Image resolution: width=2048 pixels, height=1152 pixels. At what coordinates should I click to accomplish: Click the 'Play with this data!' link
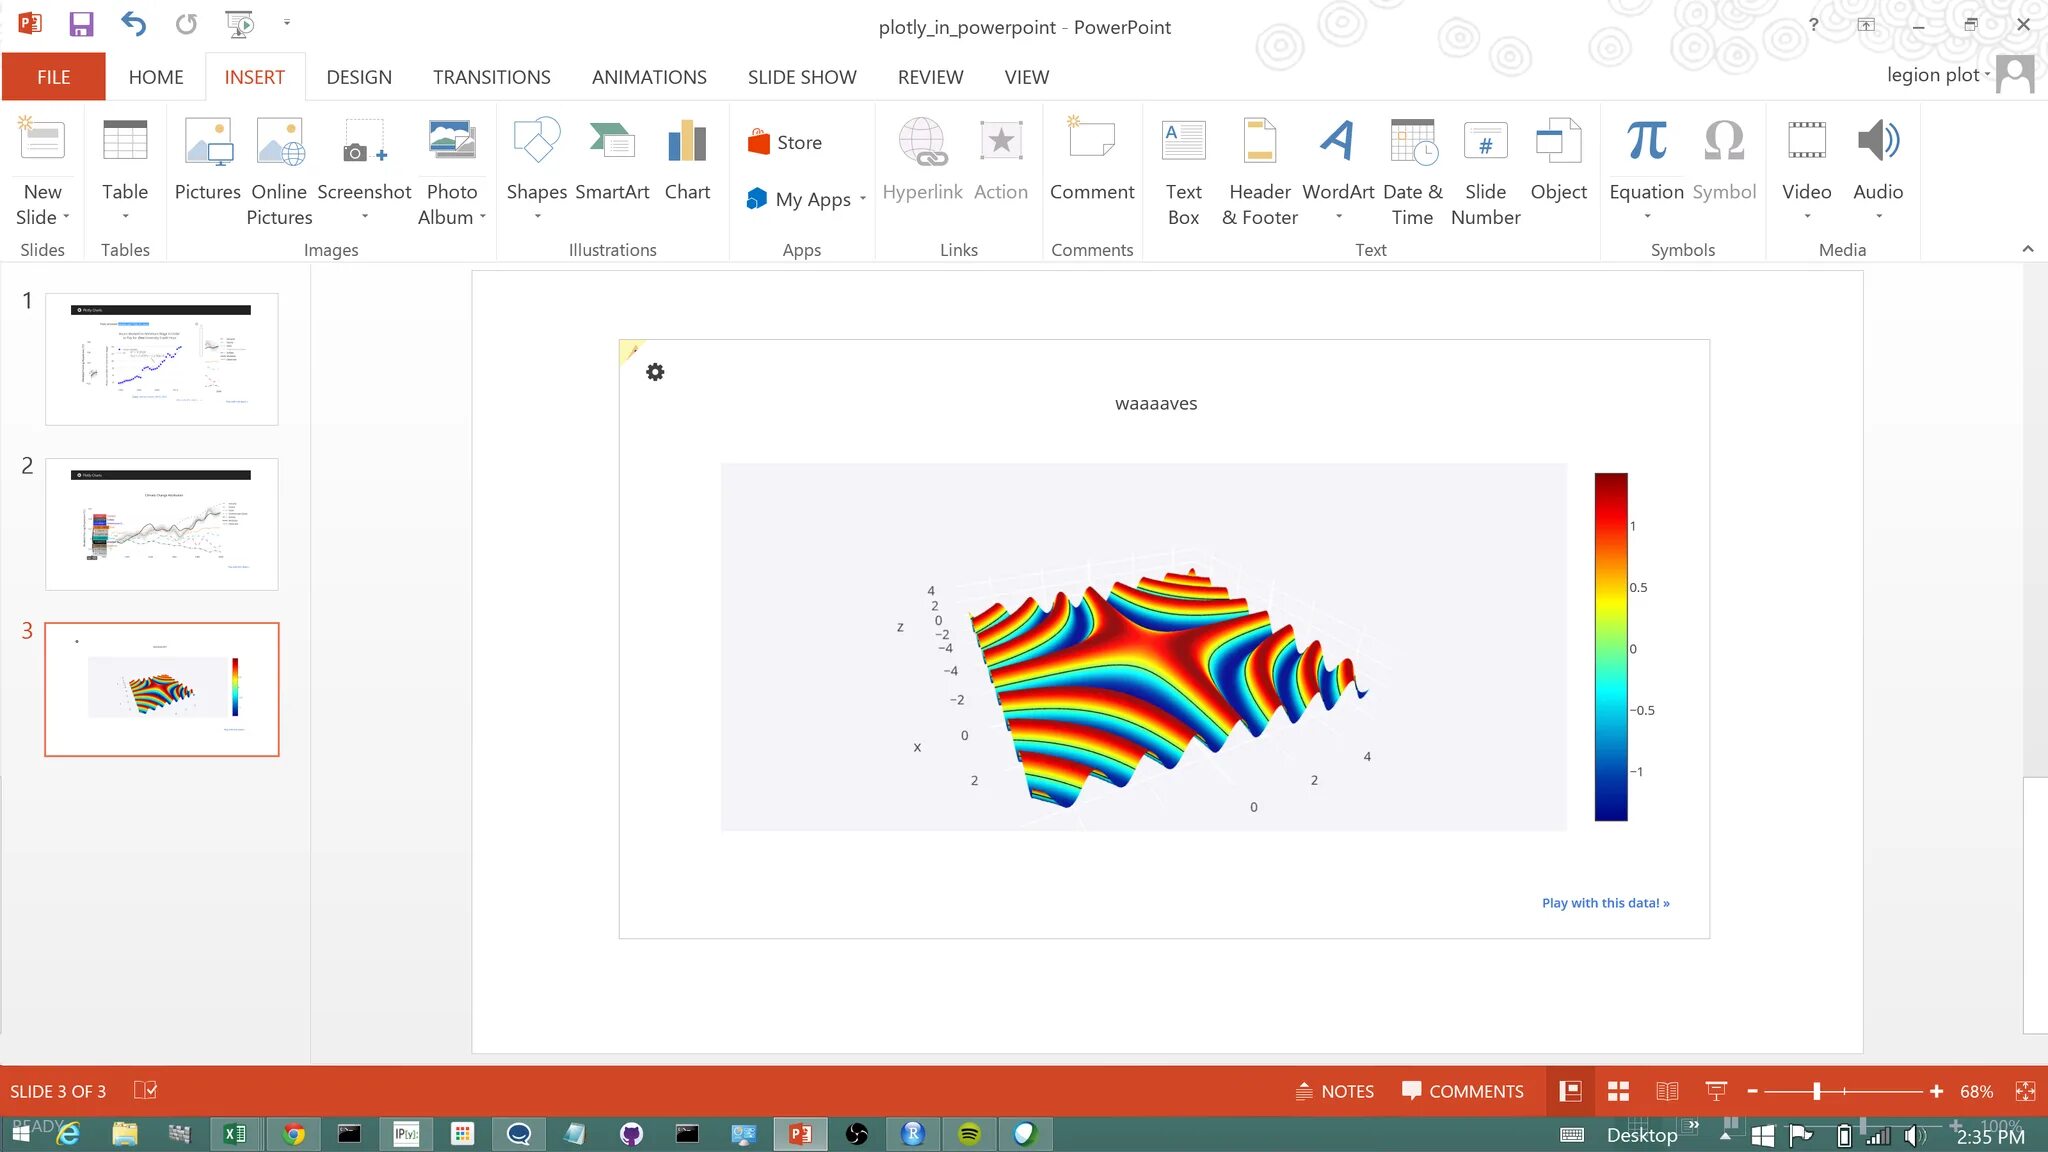pyautogui.click(x=1605, y=902)
